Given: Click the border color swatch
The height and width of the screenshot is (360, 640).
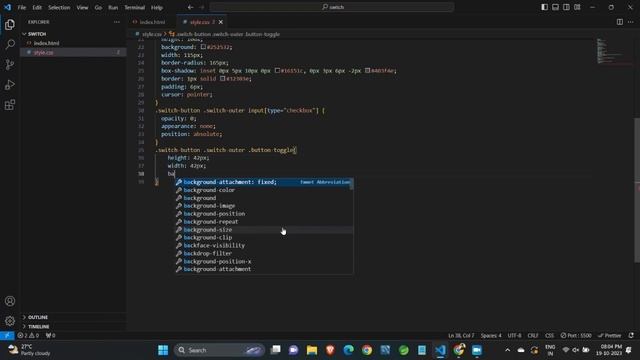Looking at the screenshot, I should pos(223,78).
